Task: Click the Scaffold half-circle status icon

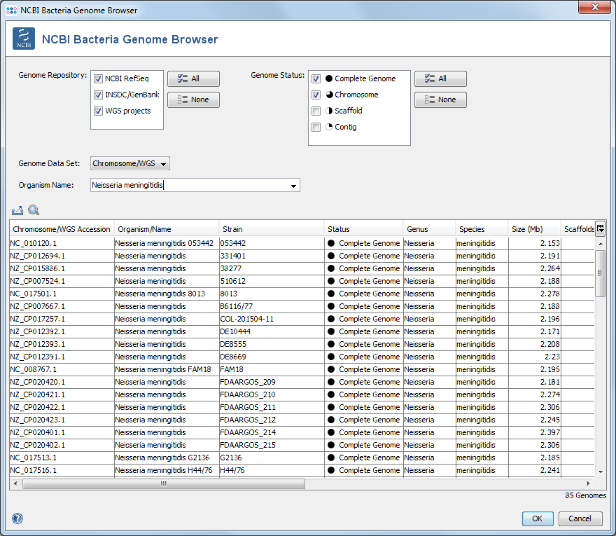Action: pos(329,111)
